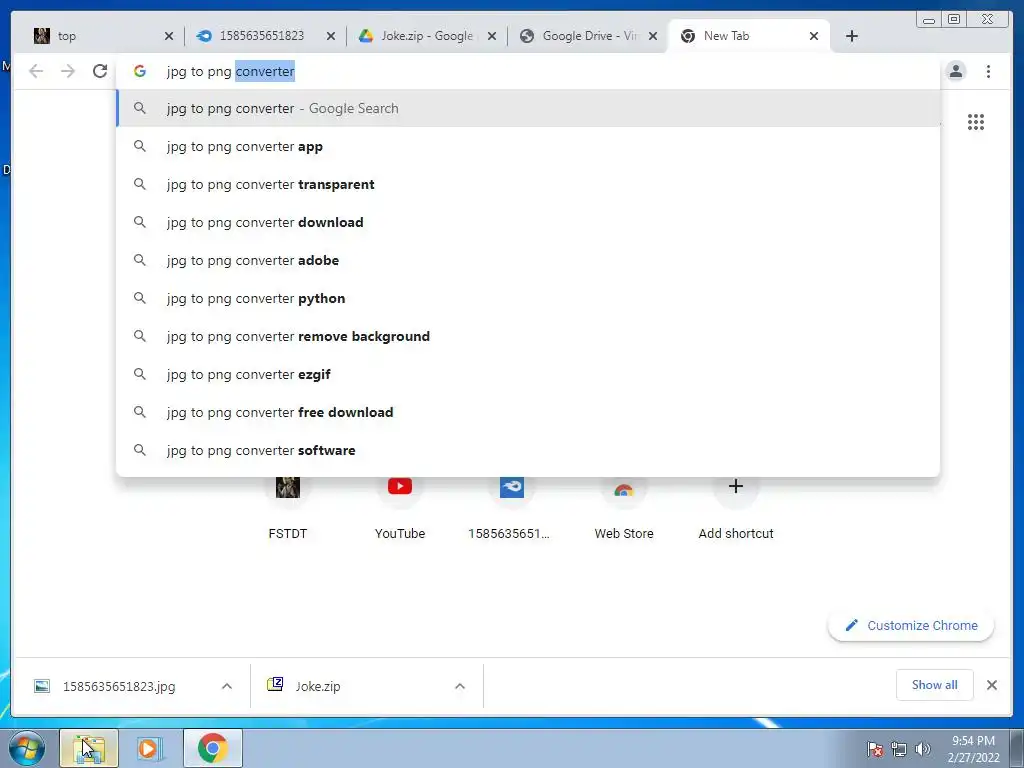
Task: Open the Action Center flag icon
Action: click(875, 749)
